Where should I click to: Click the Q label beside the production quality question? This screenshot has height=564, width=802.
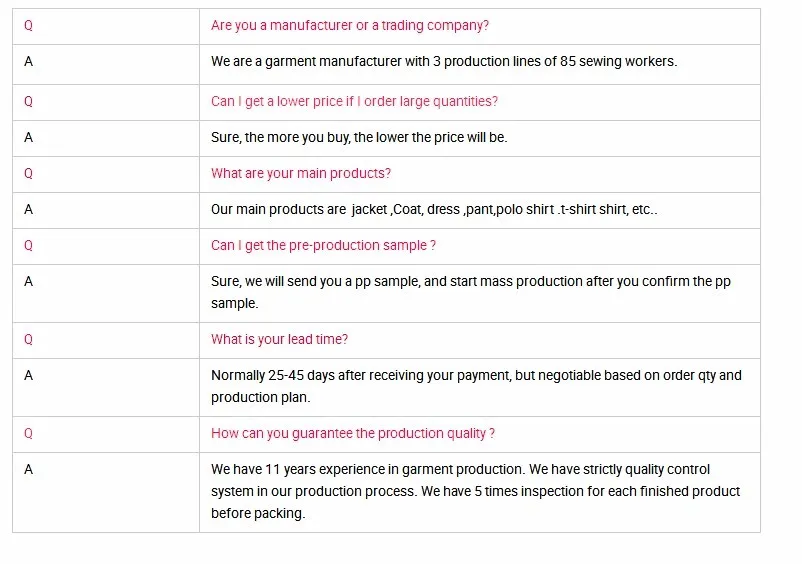tap(28, 433)
